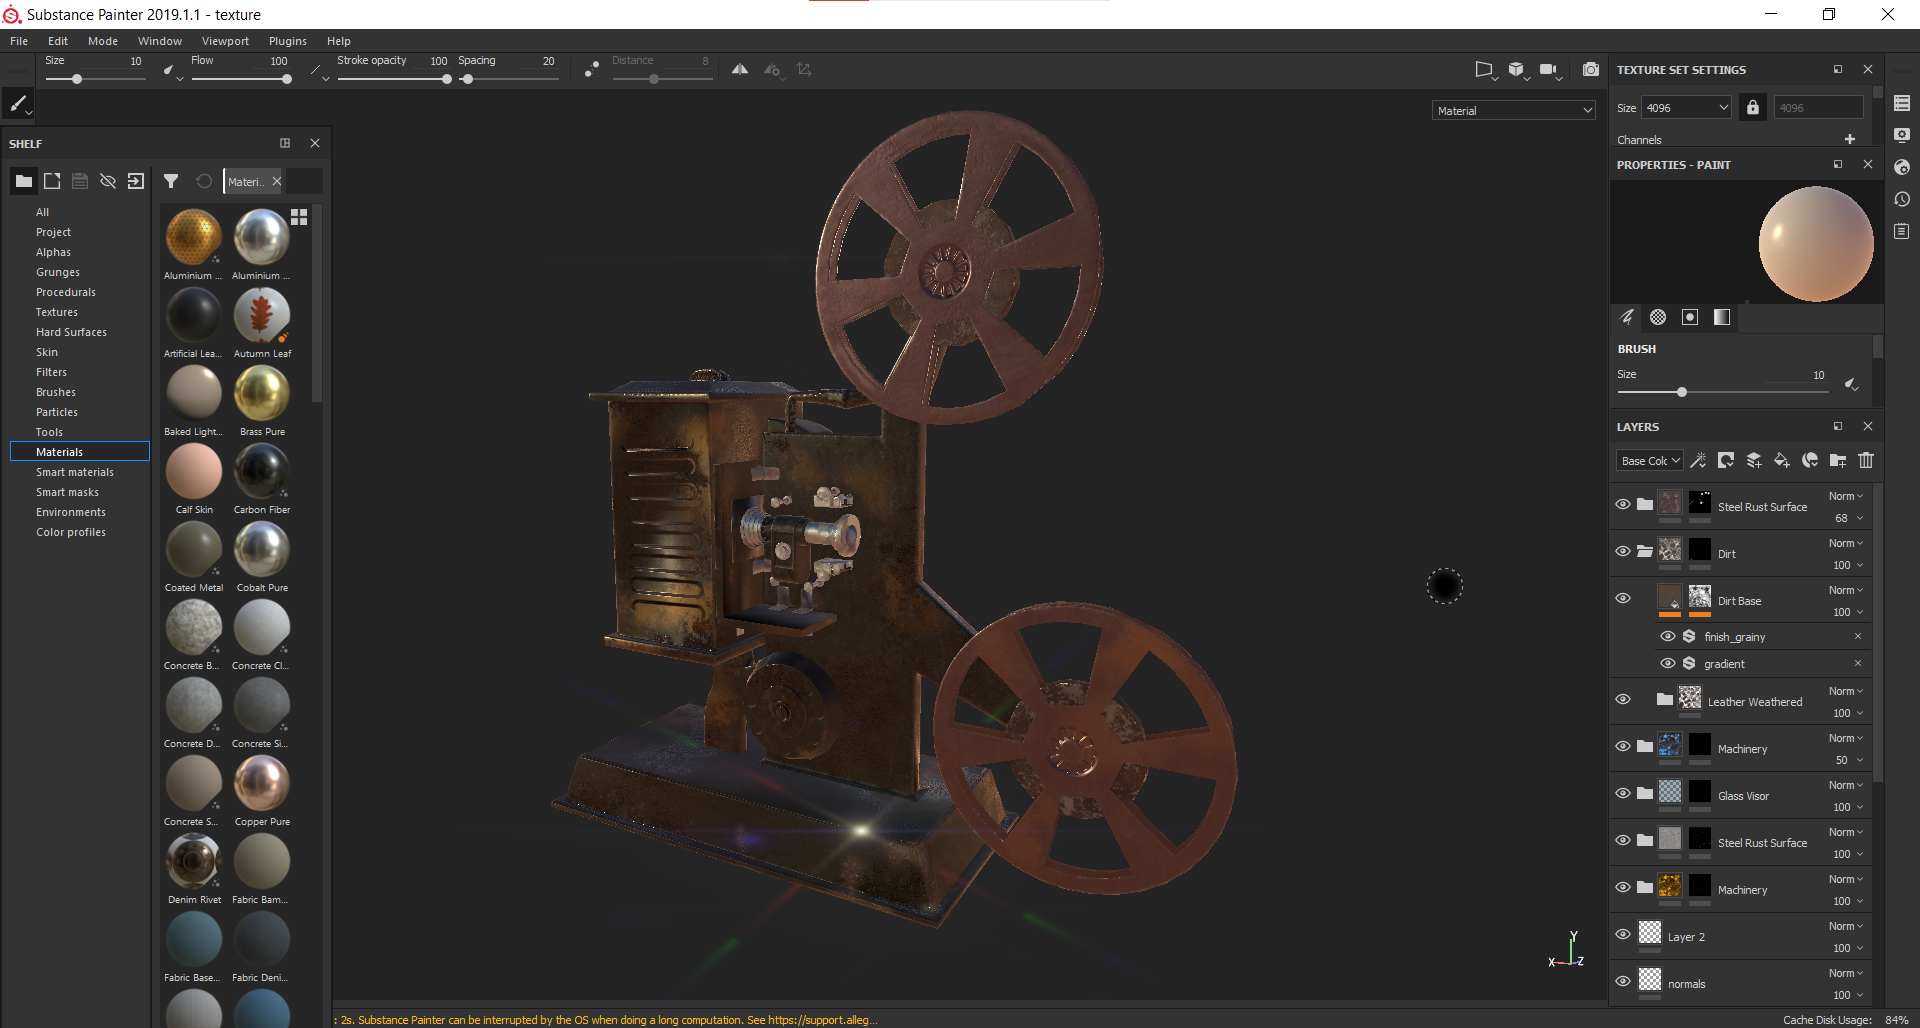Click the Flow slider handle
1920x1028 pixels.
pyautogui.click(x=287, y=79)
